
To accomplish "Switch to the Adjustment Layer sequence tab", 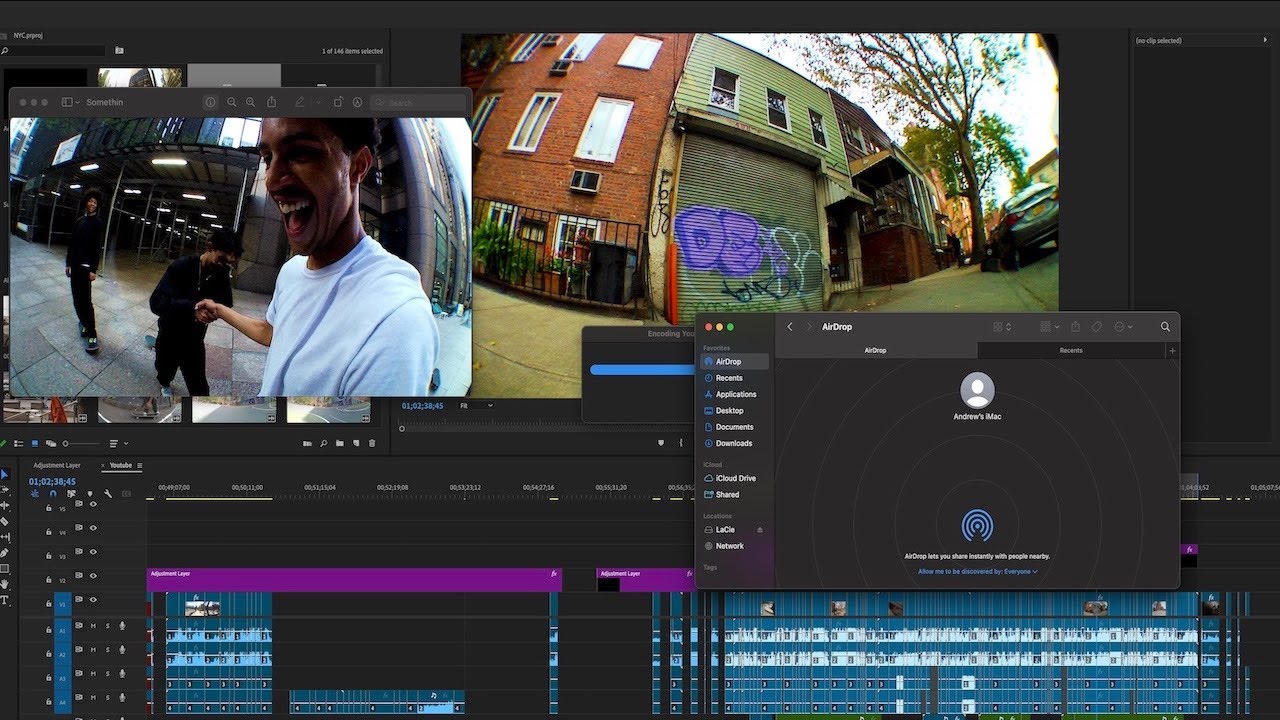I will (57, 465).
